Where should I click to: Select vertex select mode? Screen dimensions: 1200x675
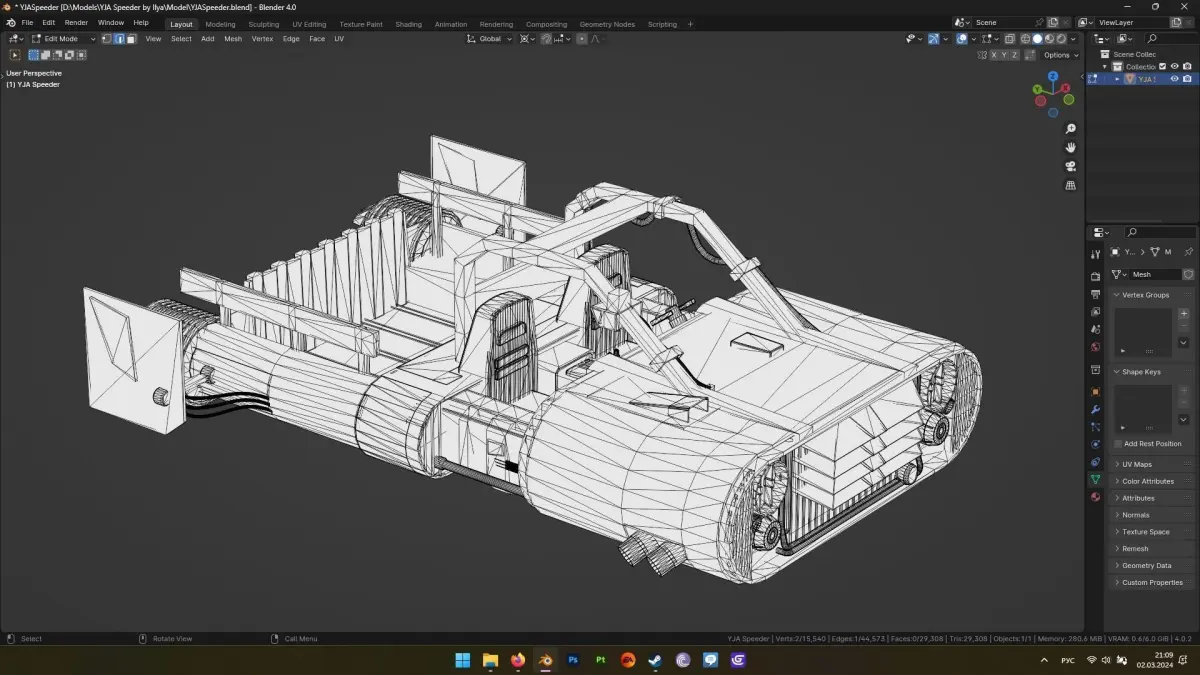pyautogui.click(x=107, y=39)
